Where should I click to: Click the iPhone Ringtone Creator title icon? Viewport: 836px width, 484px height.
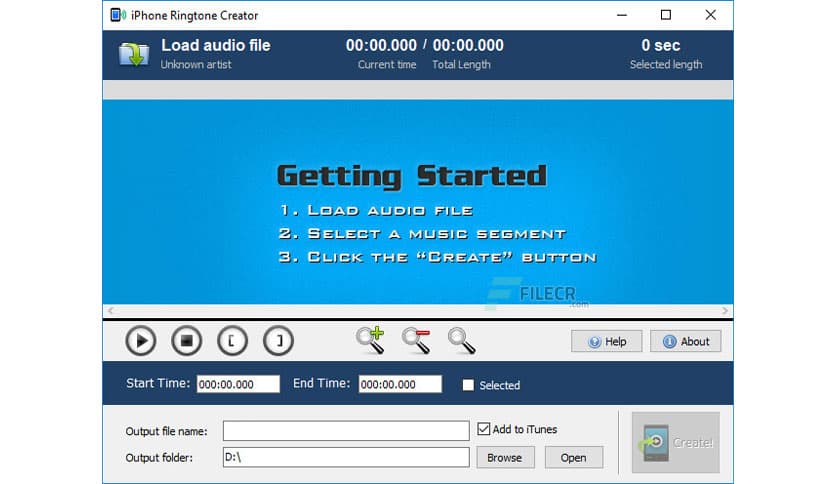click(x=118, y=15)
